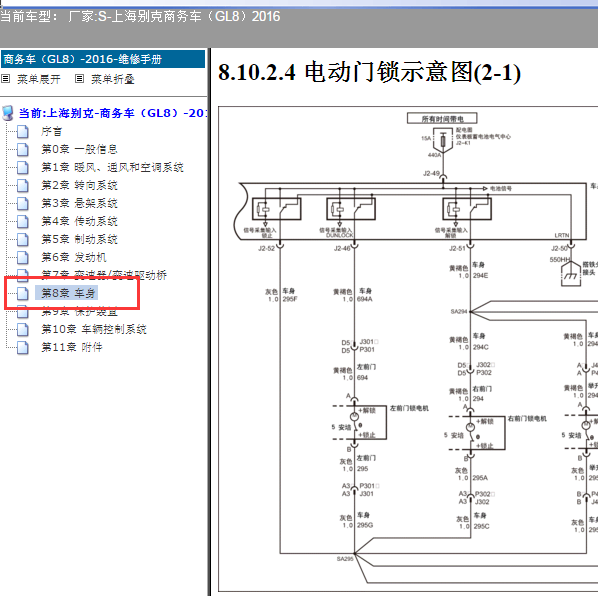Click the page icon next to 第11章 附件
This screenshot has width=598, height=596.
(23, 347)
